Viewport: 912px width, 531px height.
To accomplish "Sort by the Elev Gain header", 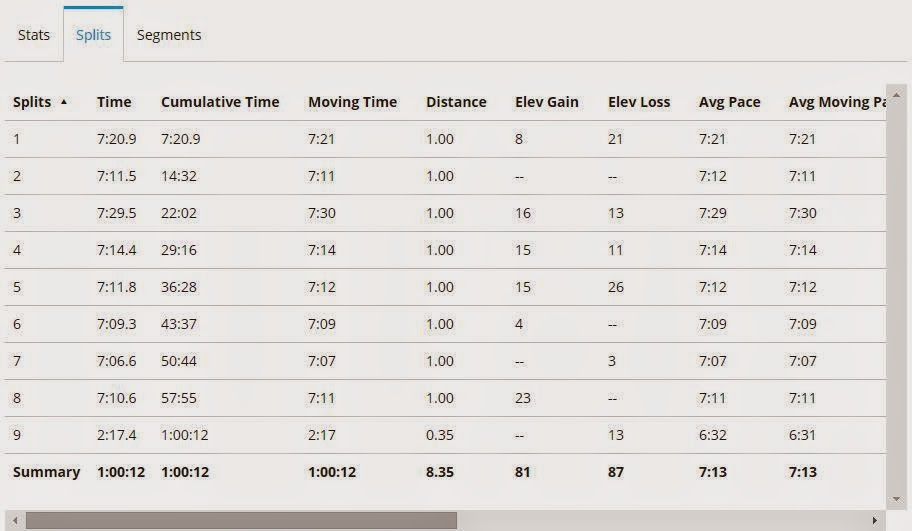I will pyautogui.click(x=546, y=102).
